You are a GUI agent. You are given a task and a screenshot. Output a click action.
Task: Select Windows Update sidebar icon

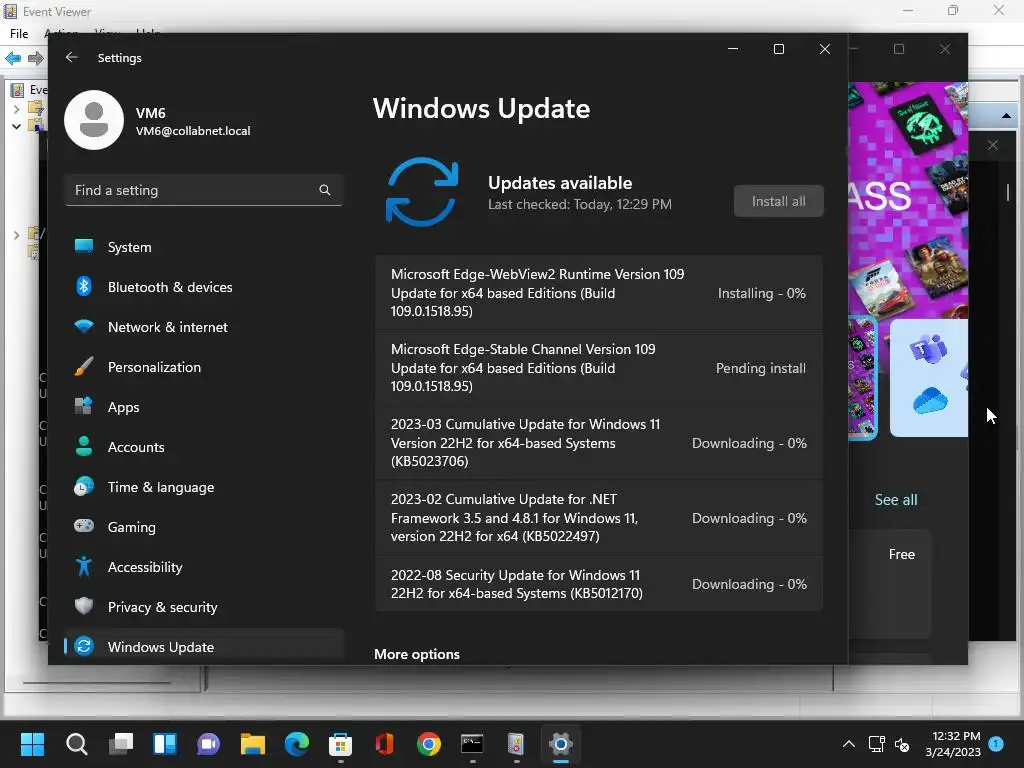pos(84,647)
